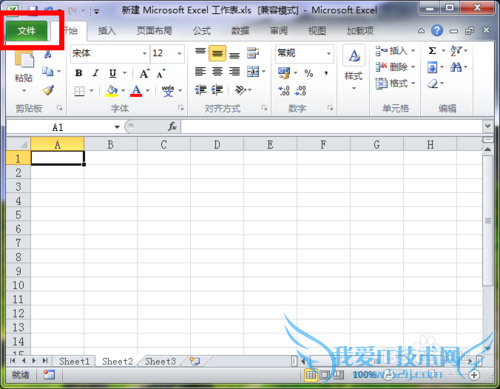Image resolution: width=500 pixels, height=389 pixels.
Task: Click the phonetic guide 文 icon
Action: click(x=168, y=91)
